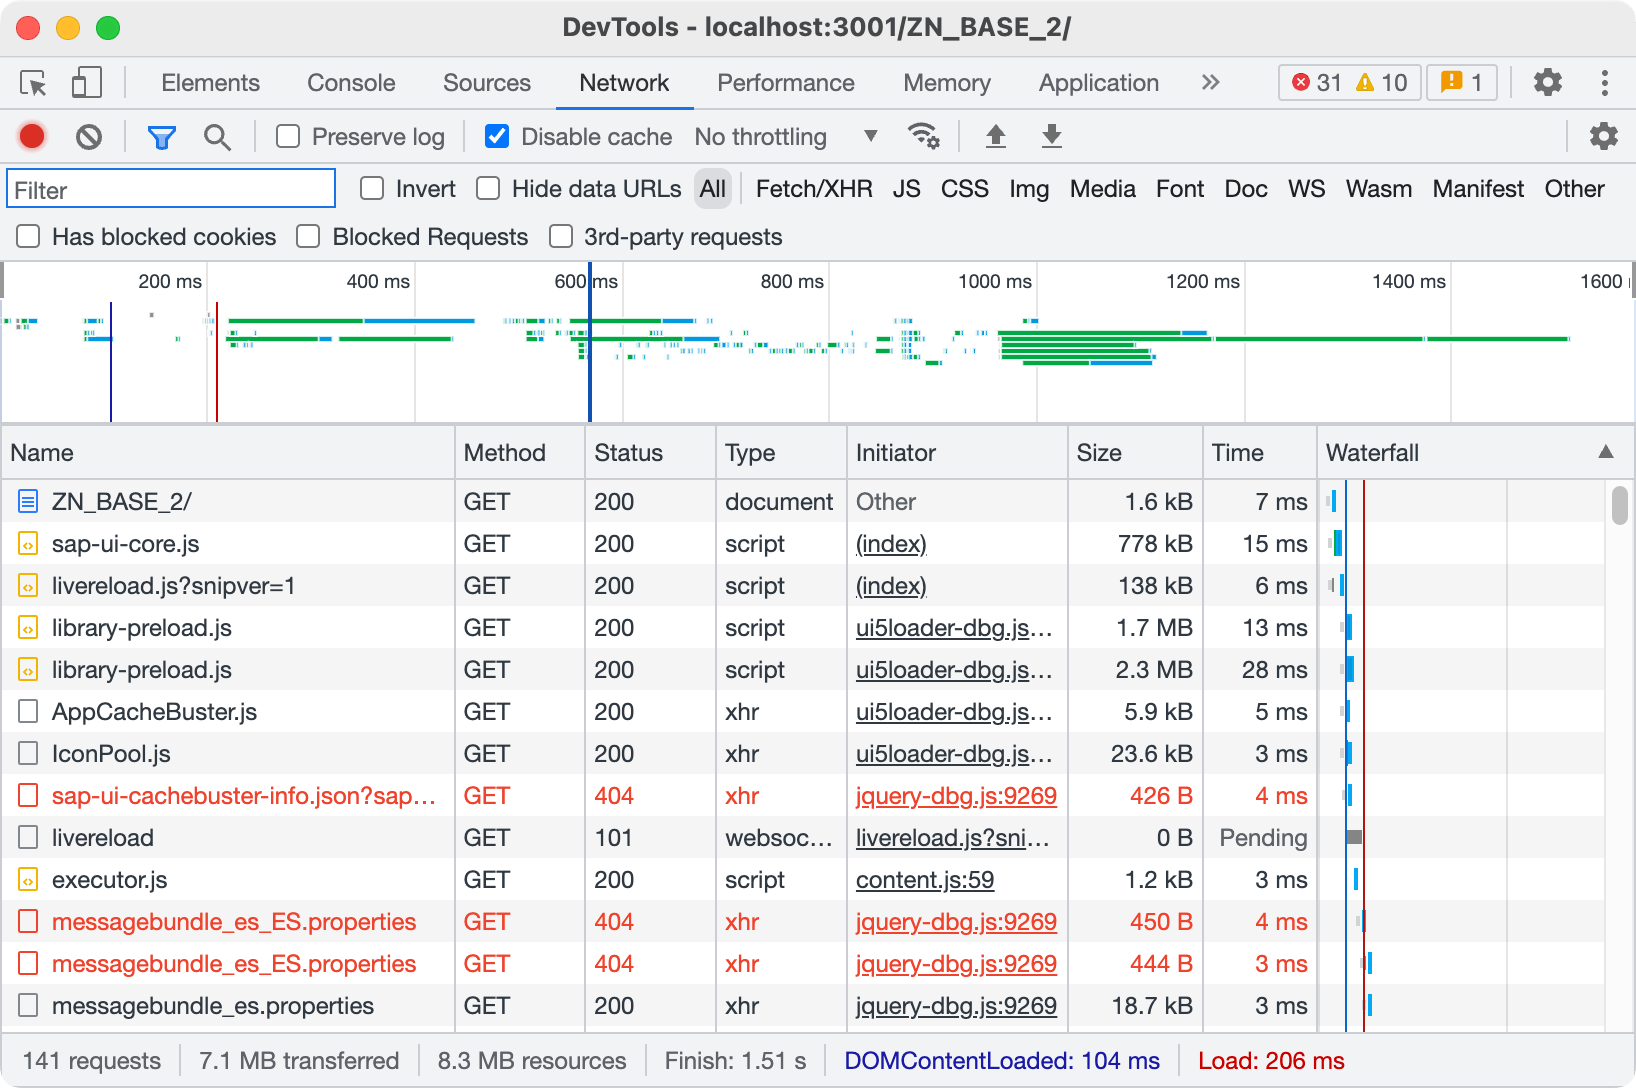Clear the network log
This screenshot has width=1636, height=1088.
point(89,137)
